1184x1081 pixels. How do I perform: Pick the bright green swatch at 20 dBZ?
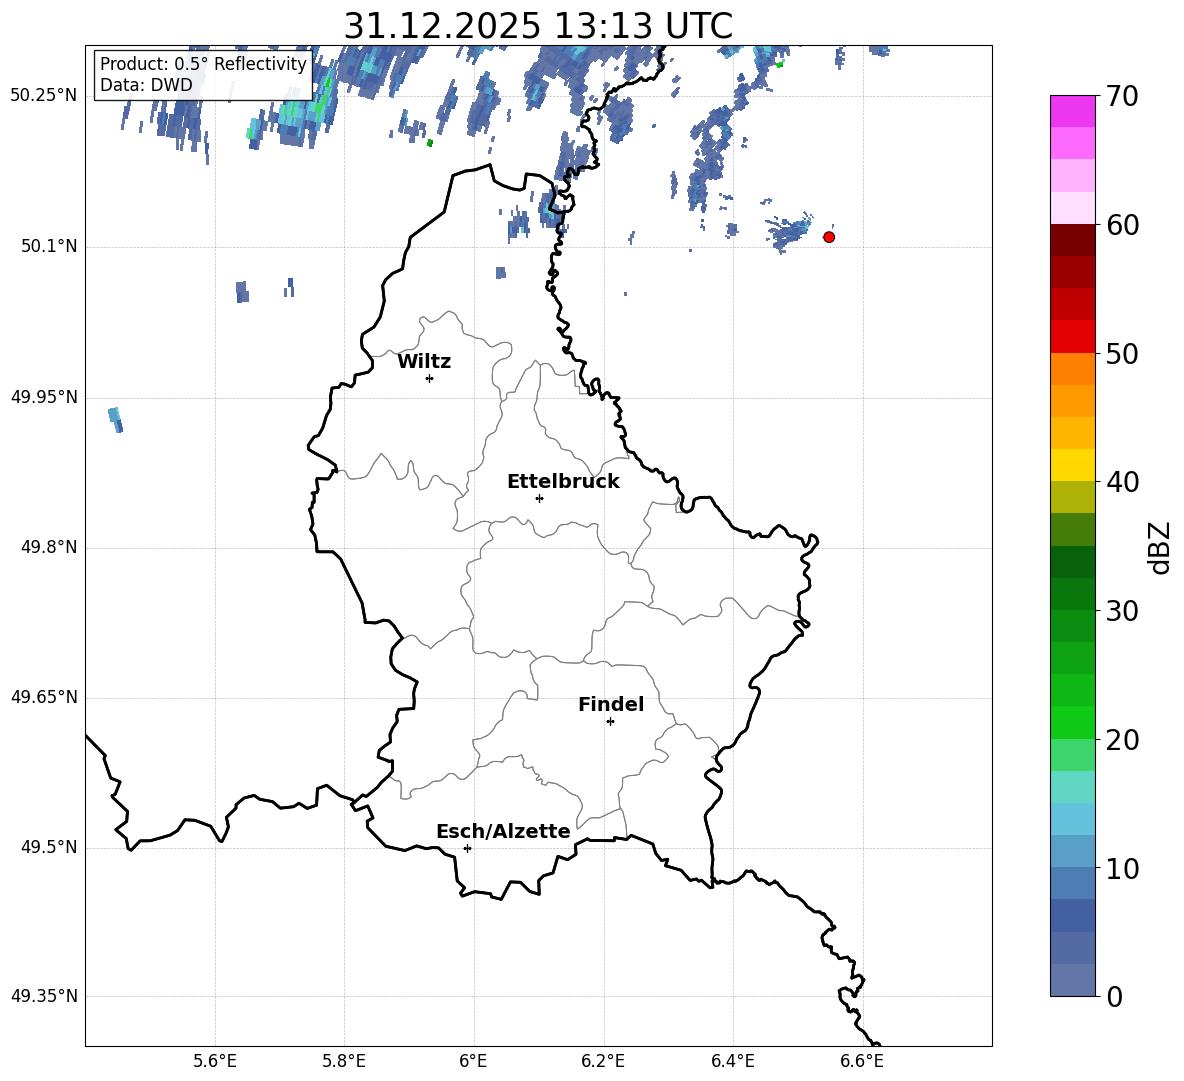[x=1073, y=722]
